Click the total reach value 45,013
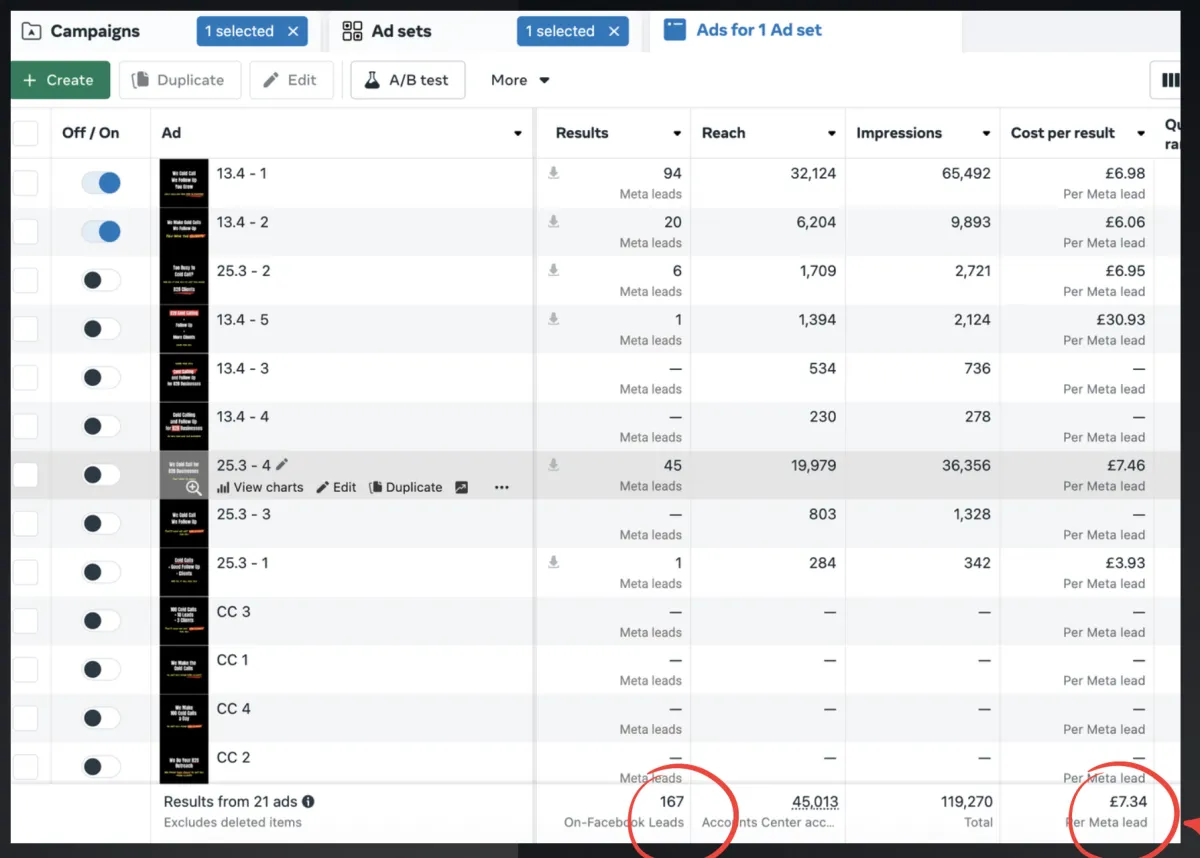Image resolution: width=1200 pixels, height=858 pixels. tap(815, 801)
